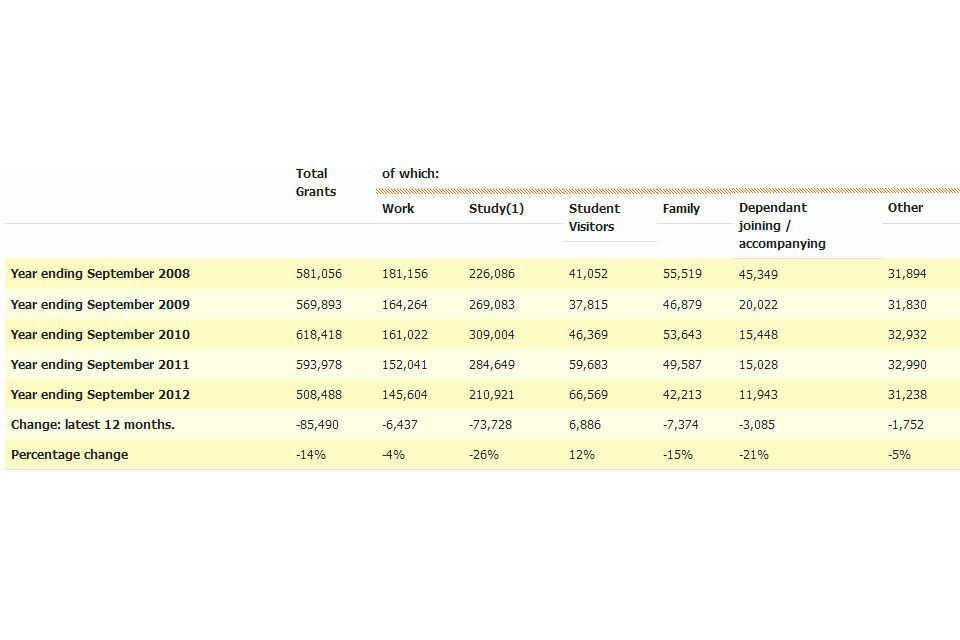This screenshot has width=960, height=640.
Task: Click the 'Change: latest 12 months.' row label
Action: [x=93, y=424]
